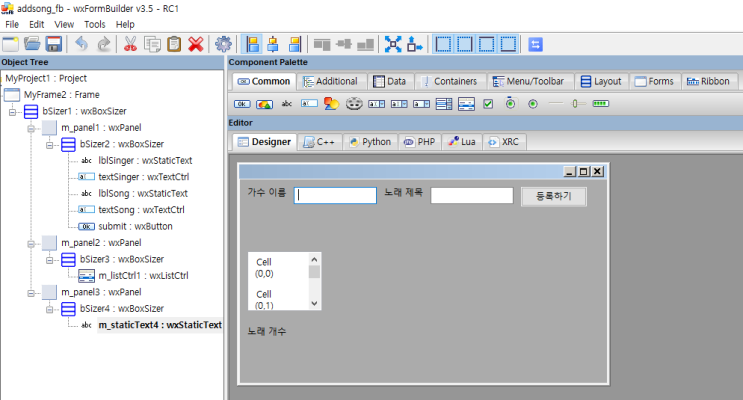Toggle the Expand (four arrows) option
The width and height of the screenshot is (743, 400).
pyautogui.click(x=393, y=44)
